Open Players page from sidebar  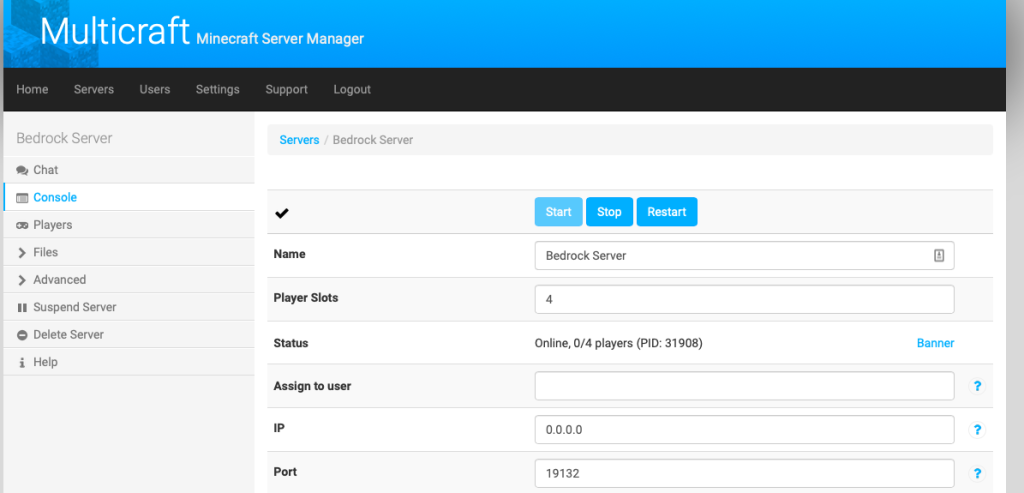[x=52, y=225]
